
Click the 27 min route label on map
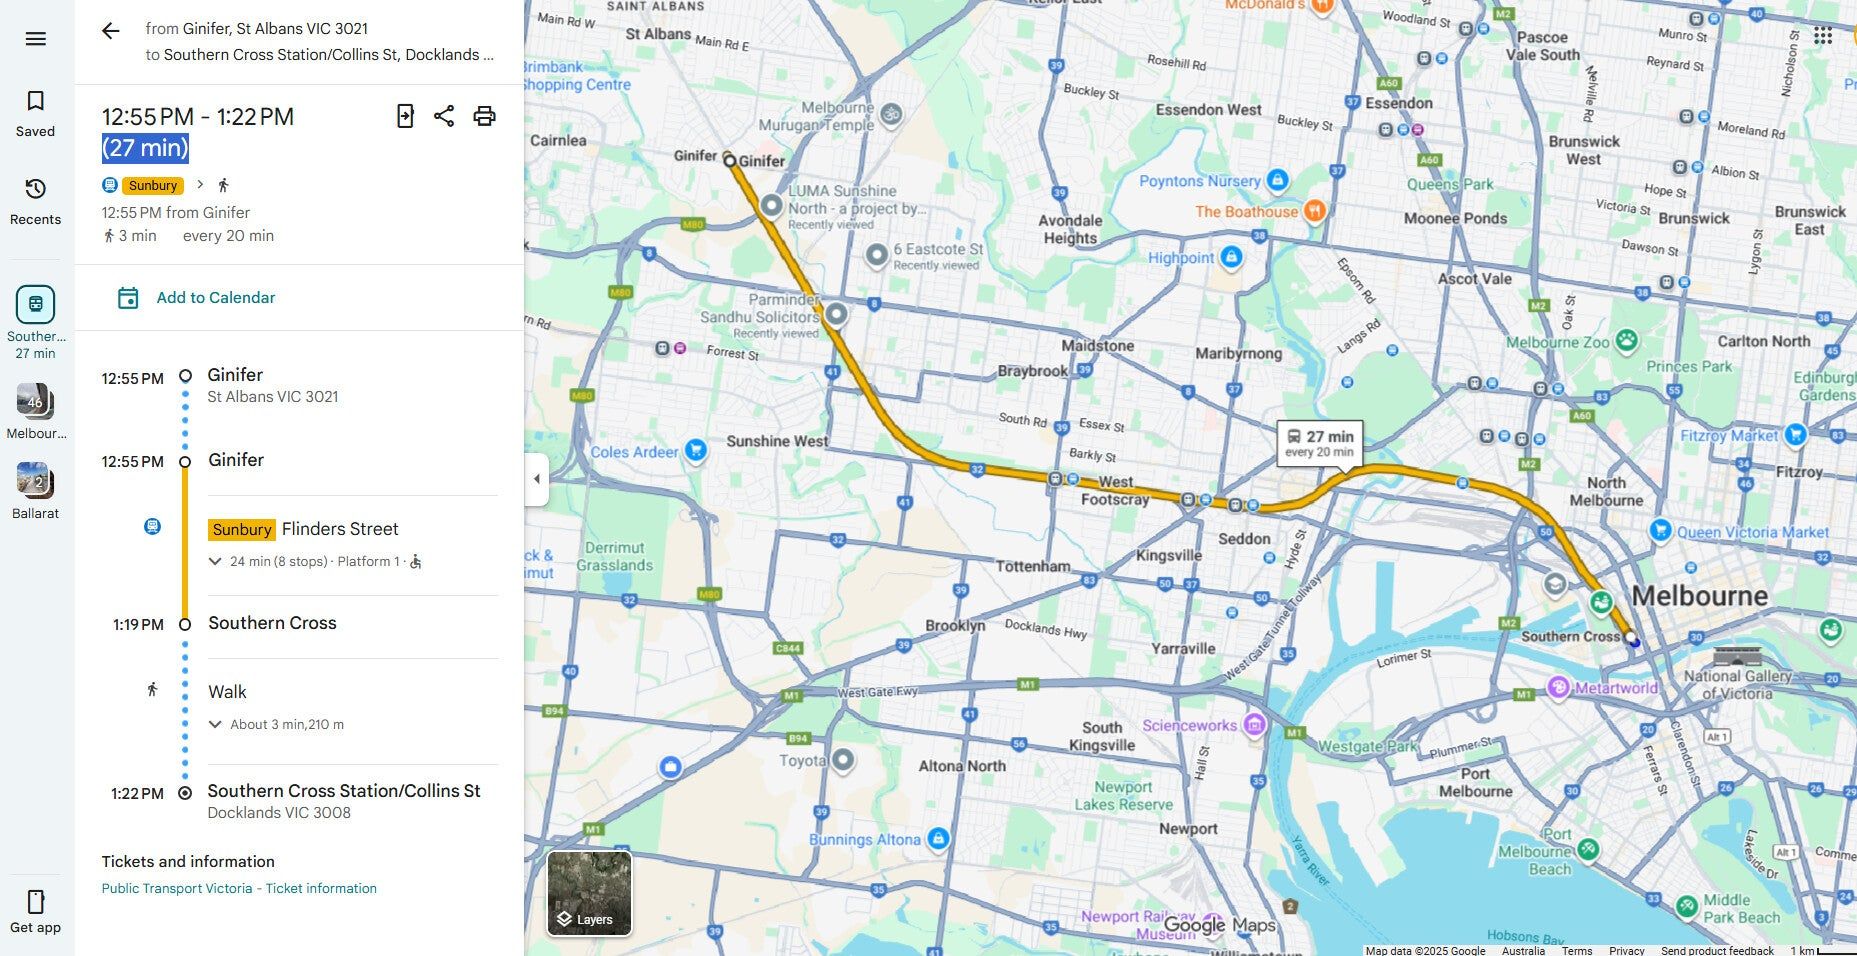pos(1320,443)
